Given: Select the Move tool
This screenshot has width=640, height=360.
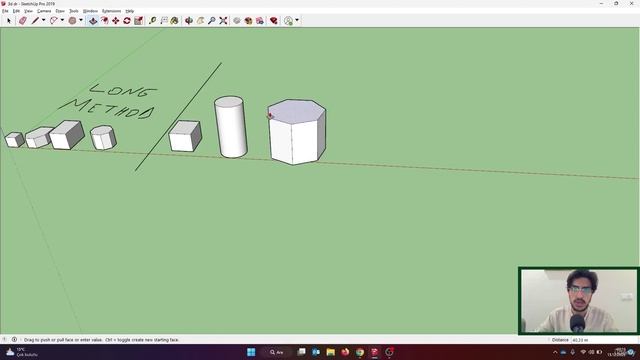Looking at the screenshot, I should point(116,20).
